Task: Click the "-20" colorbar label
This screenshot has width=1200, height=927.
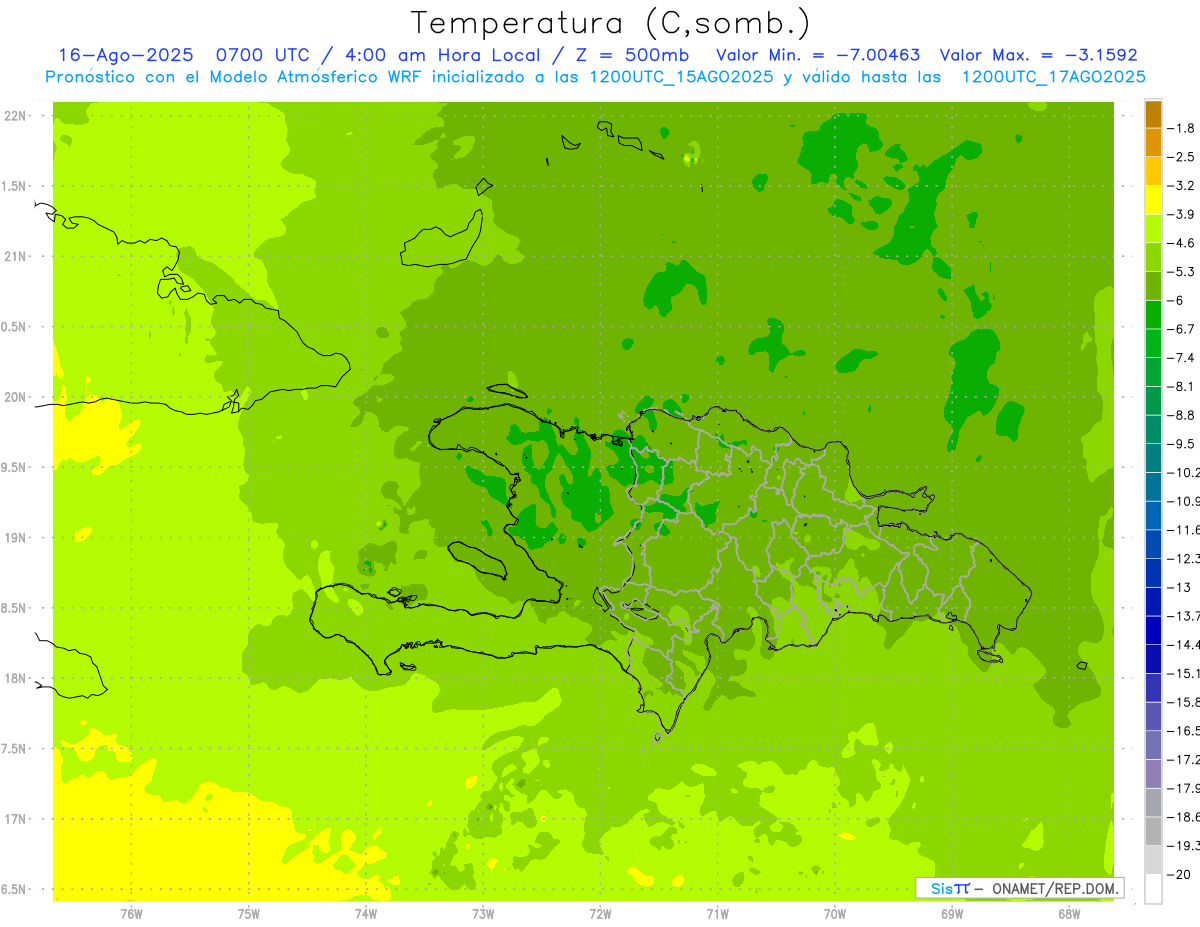Action: tap(1181, 874)
